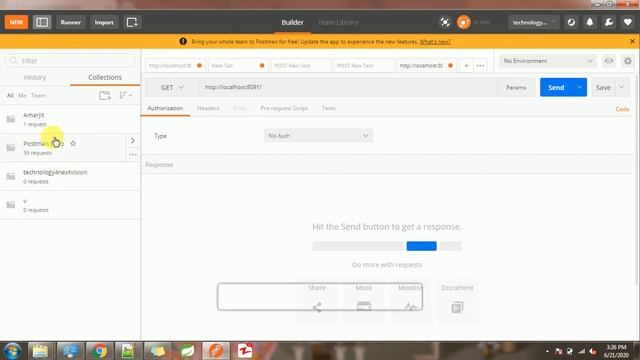The width and height of the screenshot is (640, 360).
Task: Open the Amarjit collection
Action: [x=70, y=119]
